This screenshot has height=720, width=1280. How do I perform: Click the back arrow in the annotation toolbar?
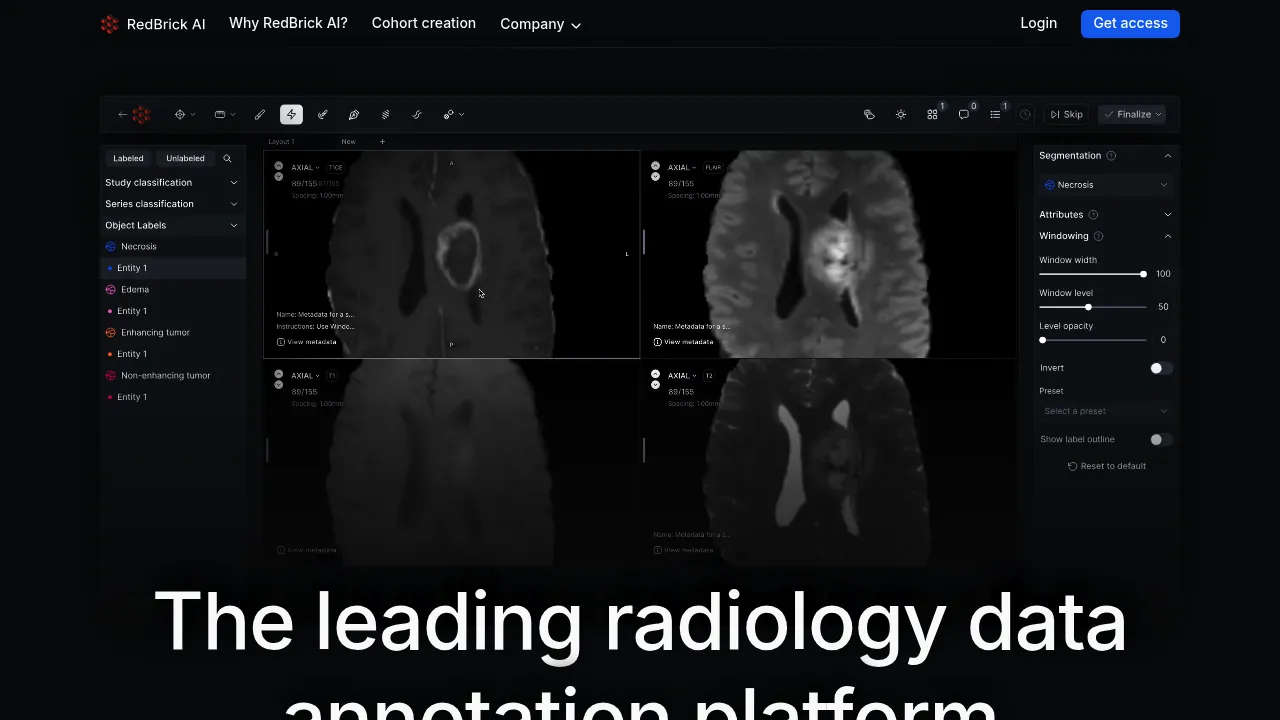coord(123,115)
